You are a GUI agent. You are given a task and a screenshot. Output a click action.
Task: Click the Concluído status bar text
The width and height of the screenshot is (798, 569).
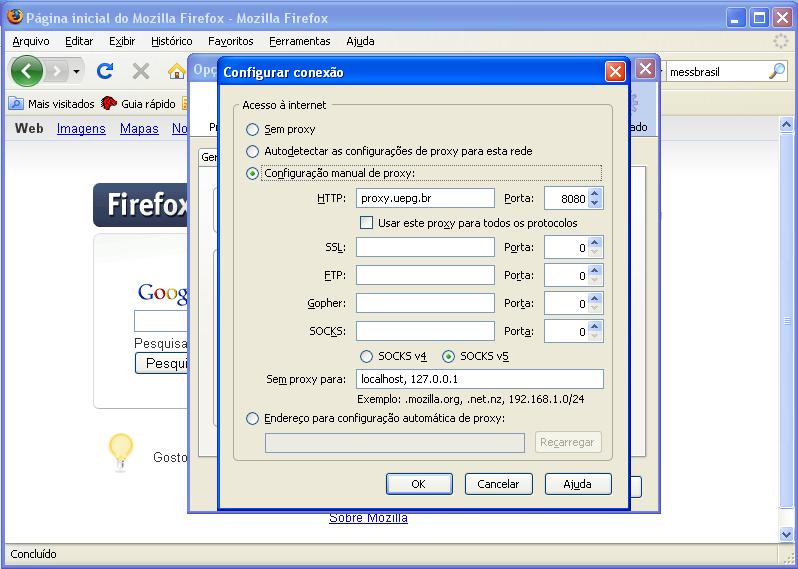(x=34, y=554)
